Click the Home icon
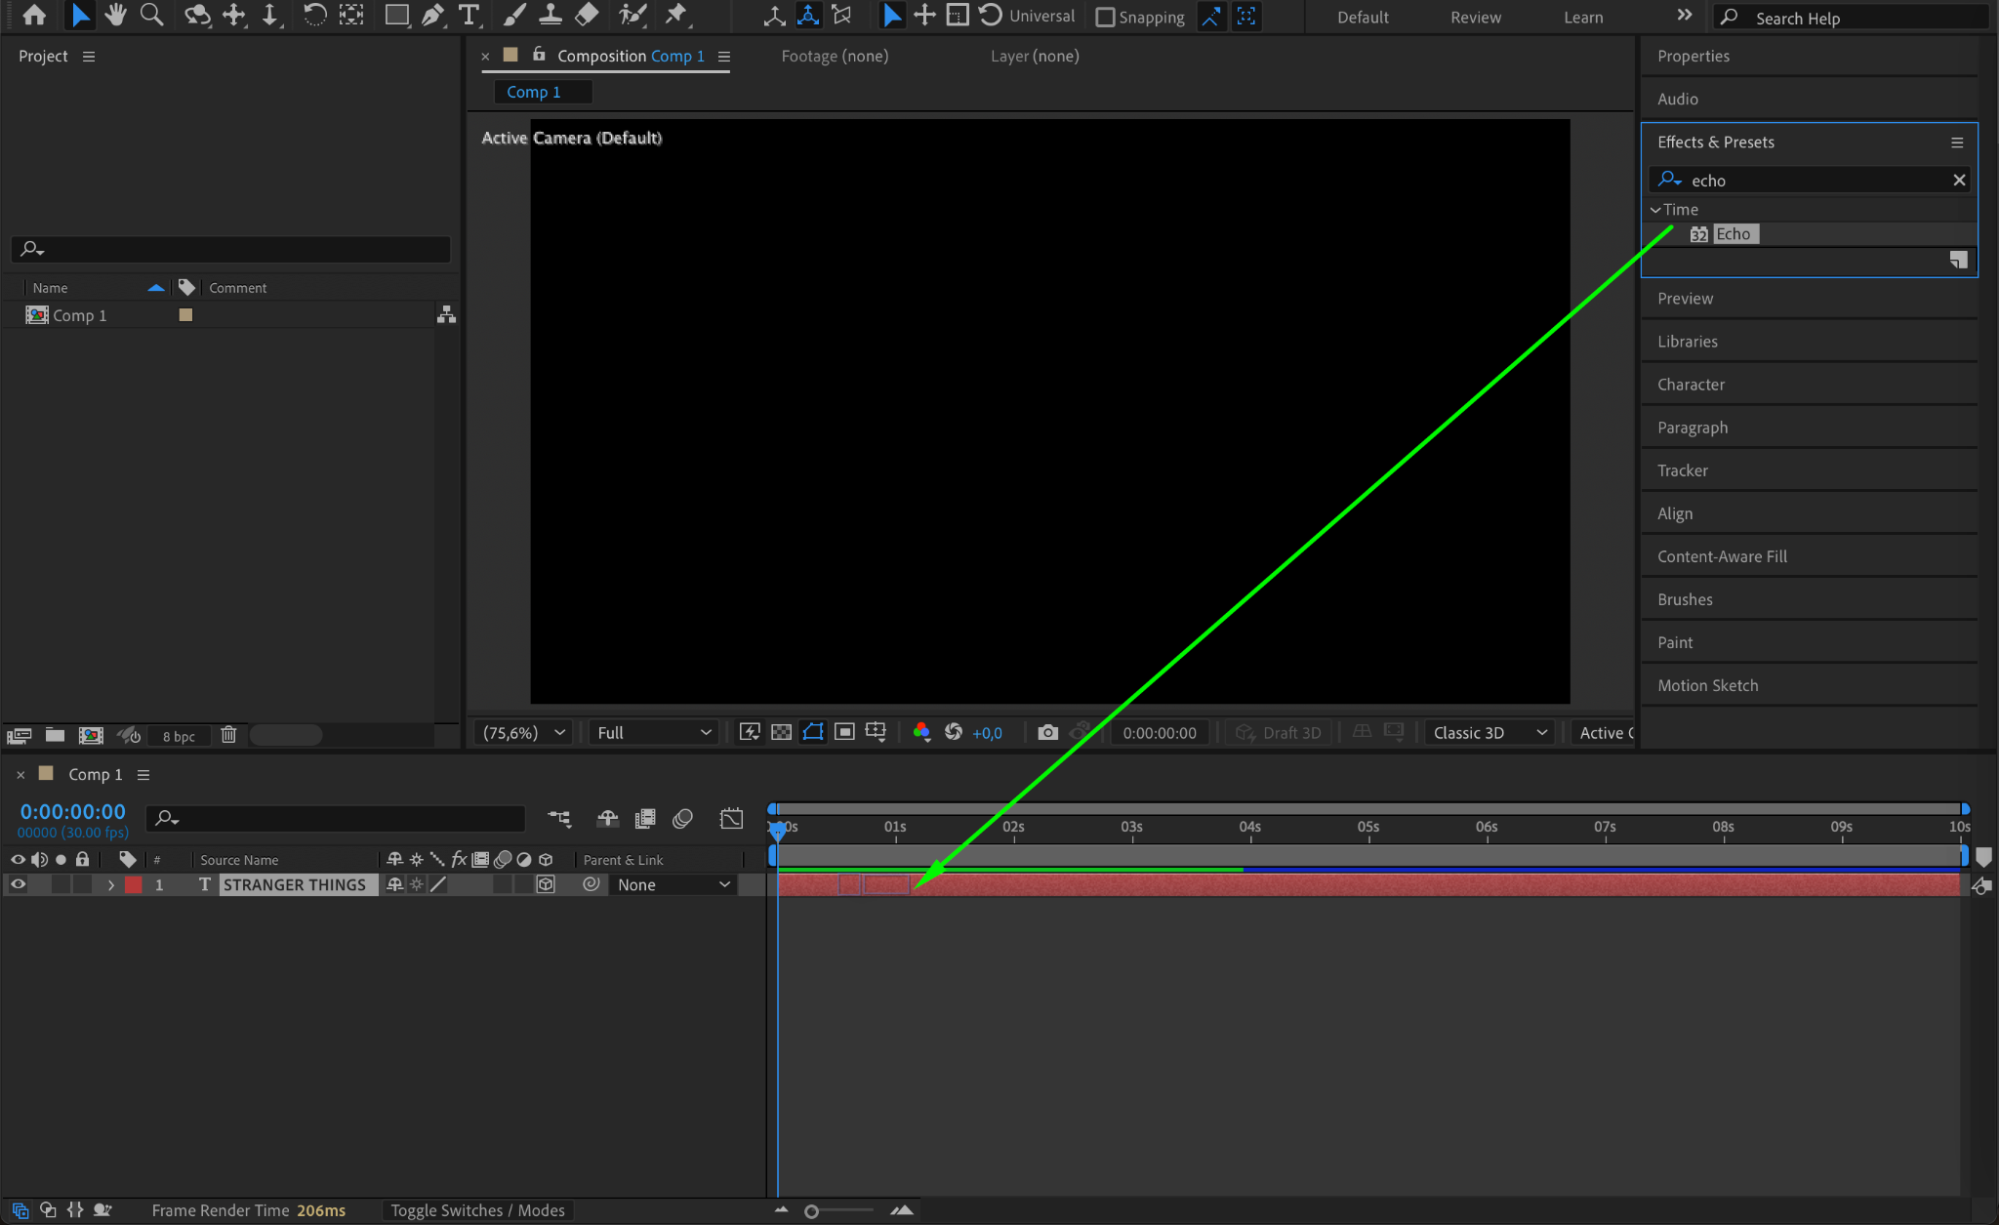 (x=34, y=15)
